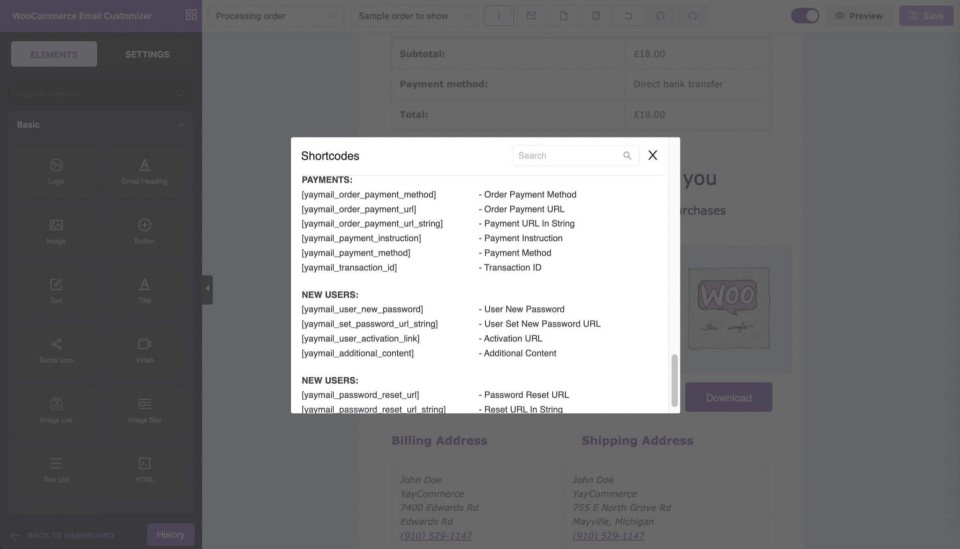Choose the Social Icon element
Screen dimensions: 960x549
56,344
